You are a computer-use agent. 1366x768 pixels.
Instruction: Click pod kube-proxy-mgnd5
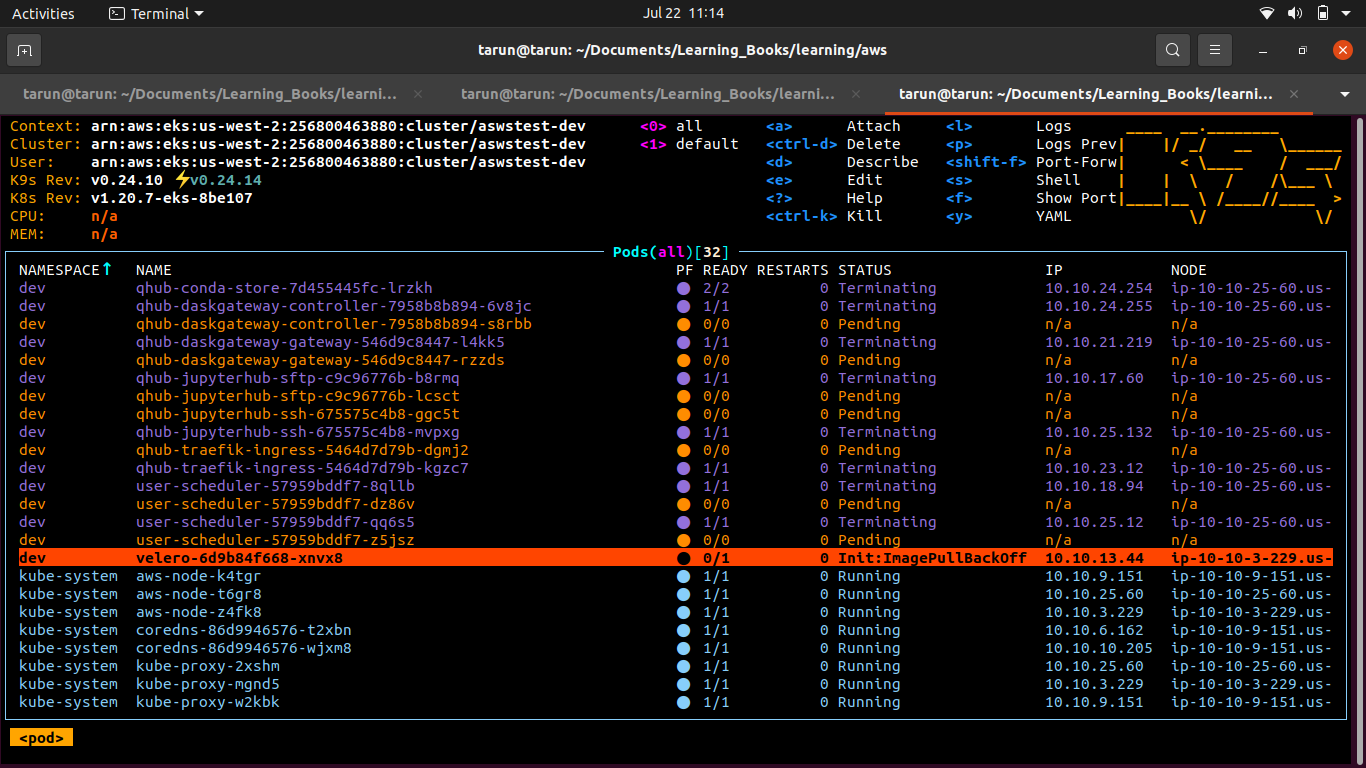click(x=208, y=684)
